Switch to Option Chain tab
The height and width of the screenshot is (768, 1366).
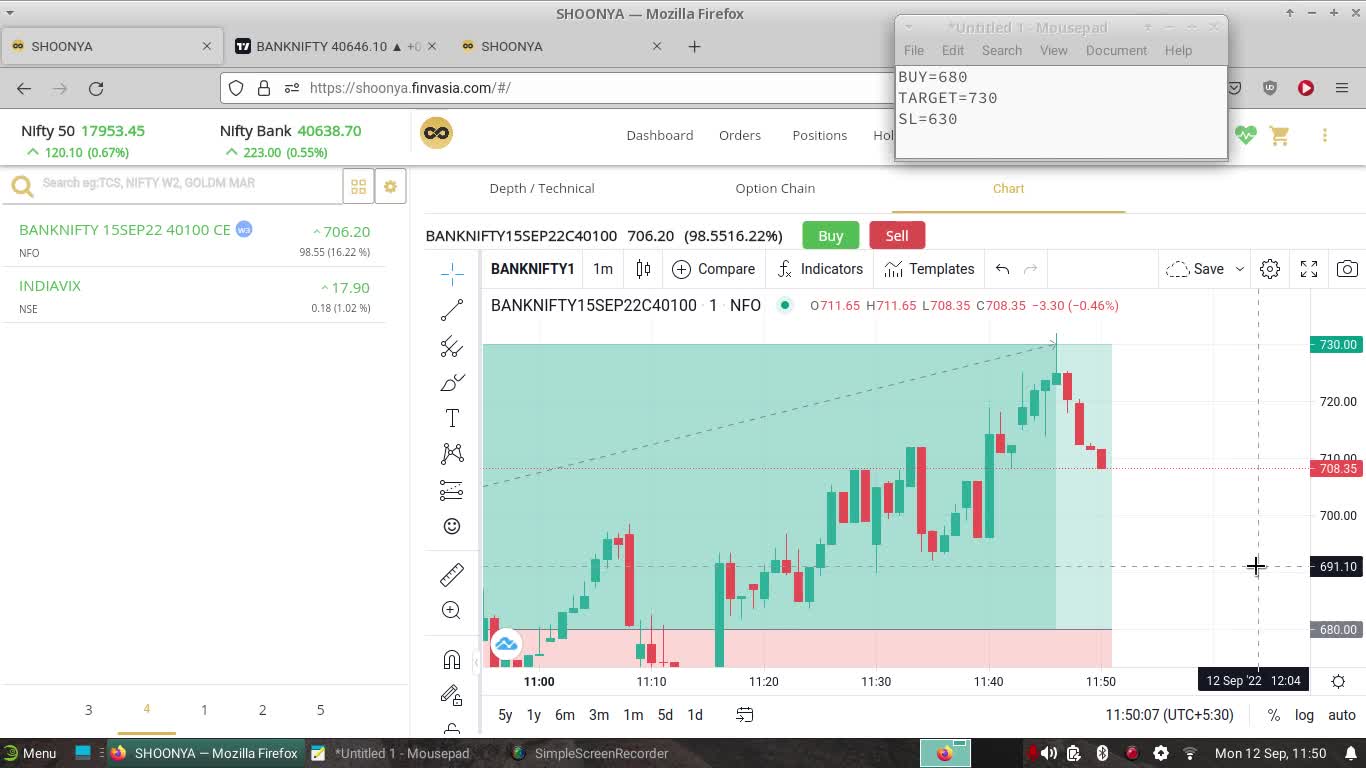coord(775,188)
